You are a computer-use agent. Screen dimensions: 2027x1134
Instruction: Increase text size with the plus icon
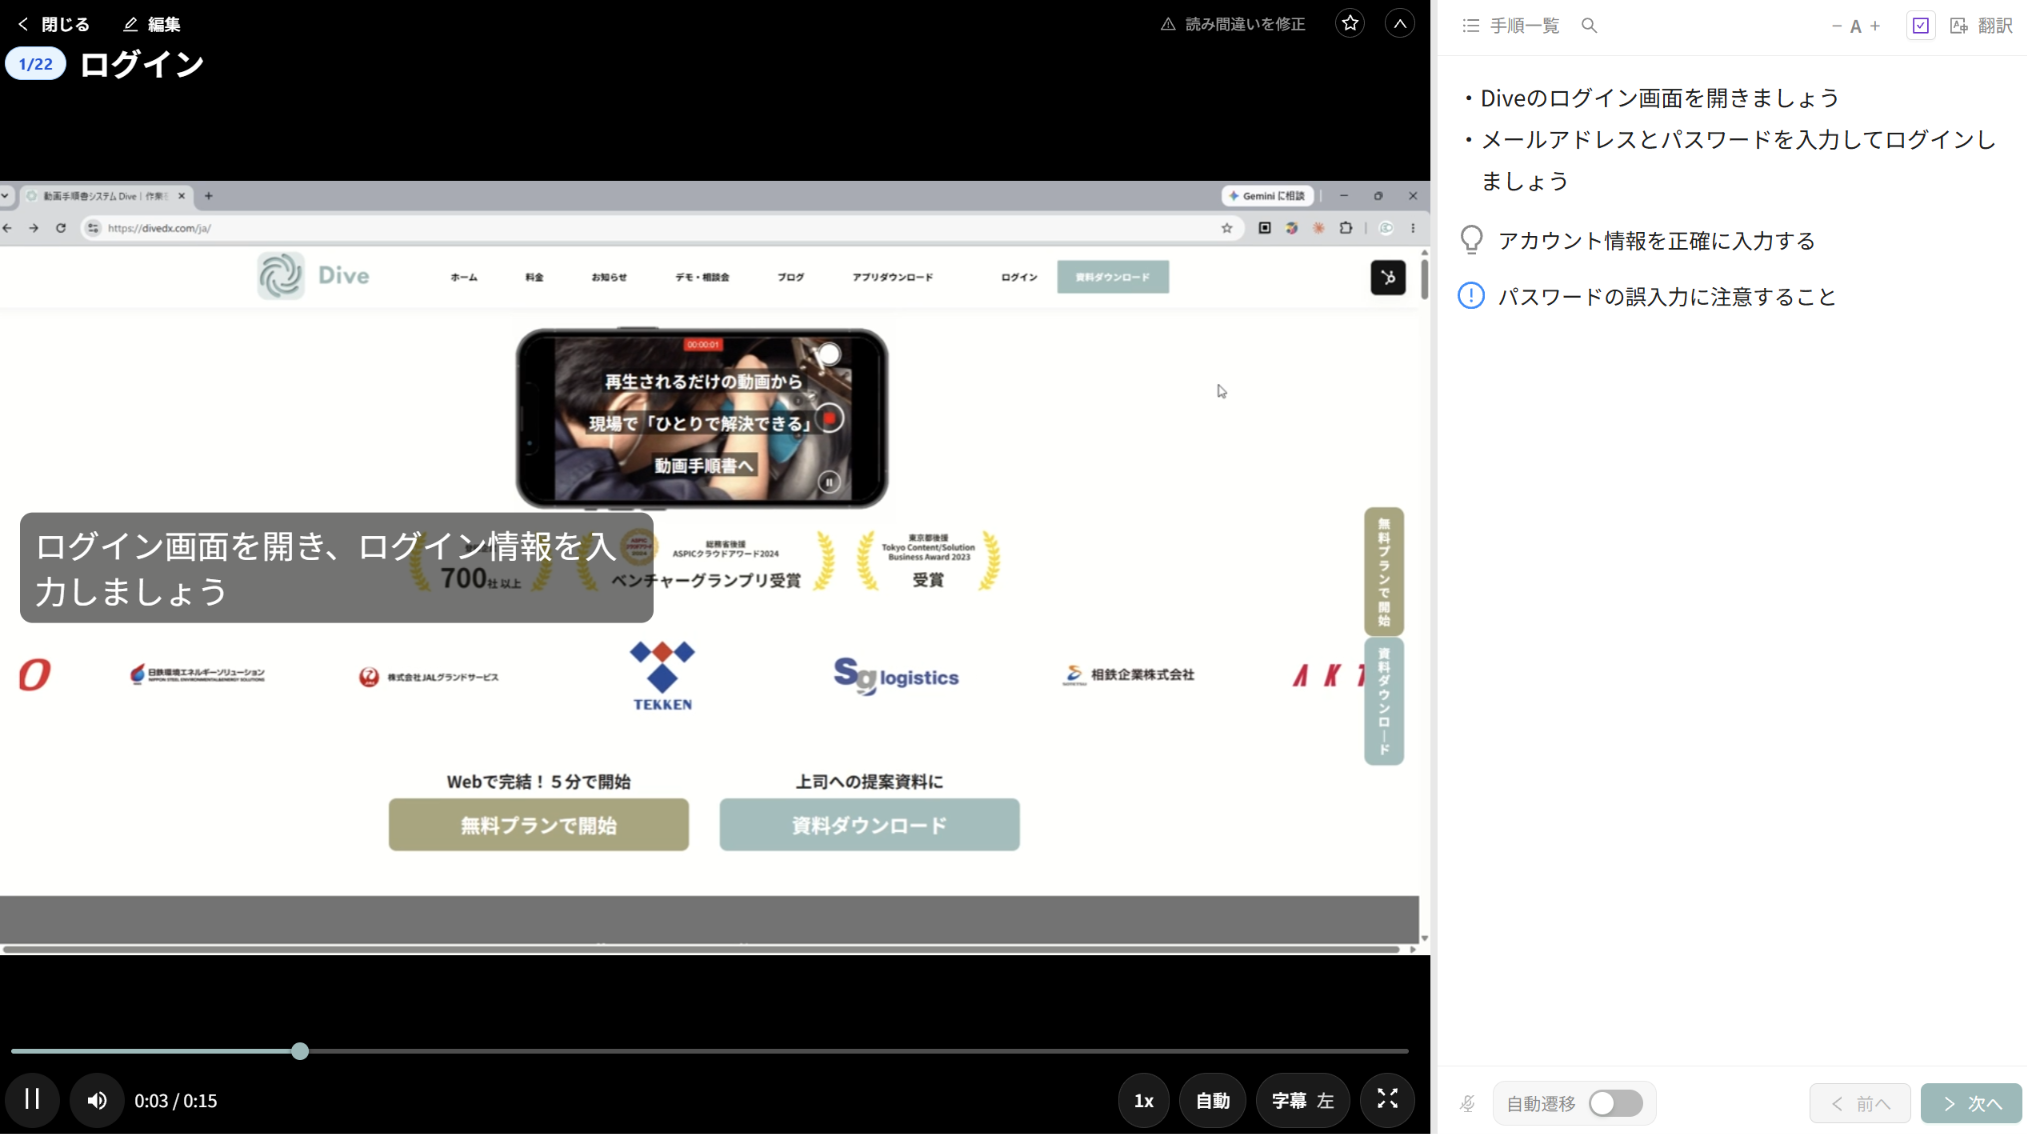[x=1875, y=26]
